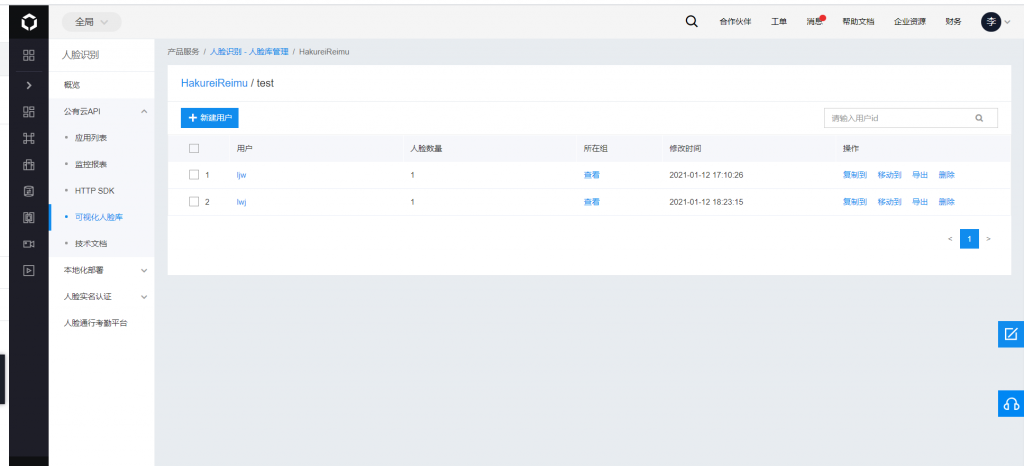Image resolution: width=1024 pixels, height=466 pixels.
Task: Click the looped-corner command-style icon in dark sidebar
Action: pyautogui.click(x=29, y=138)
